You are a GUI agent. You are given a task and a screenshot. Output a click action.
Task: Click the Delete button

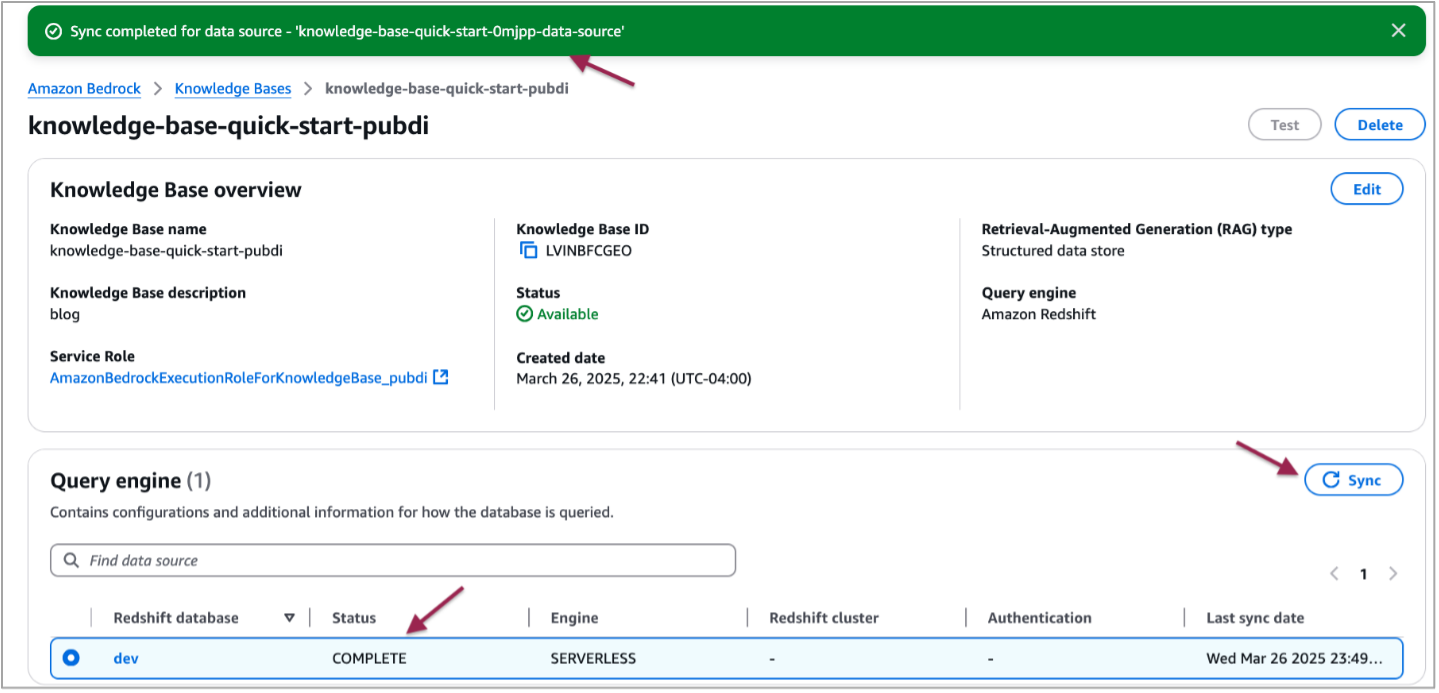(x=1379, y=125)
